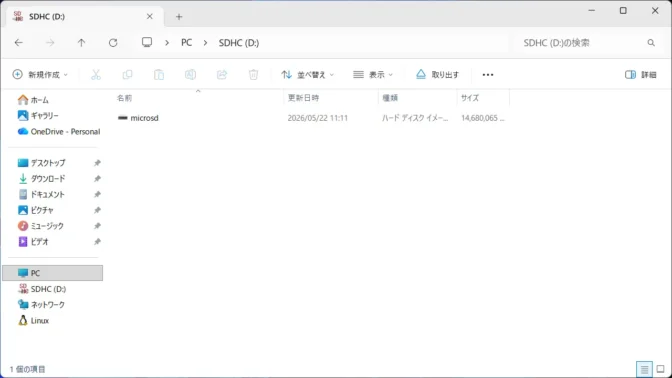672x378 pixels.
Task: Open the three-dots more options menu
Action: [x=488, y=75]
